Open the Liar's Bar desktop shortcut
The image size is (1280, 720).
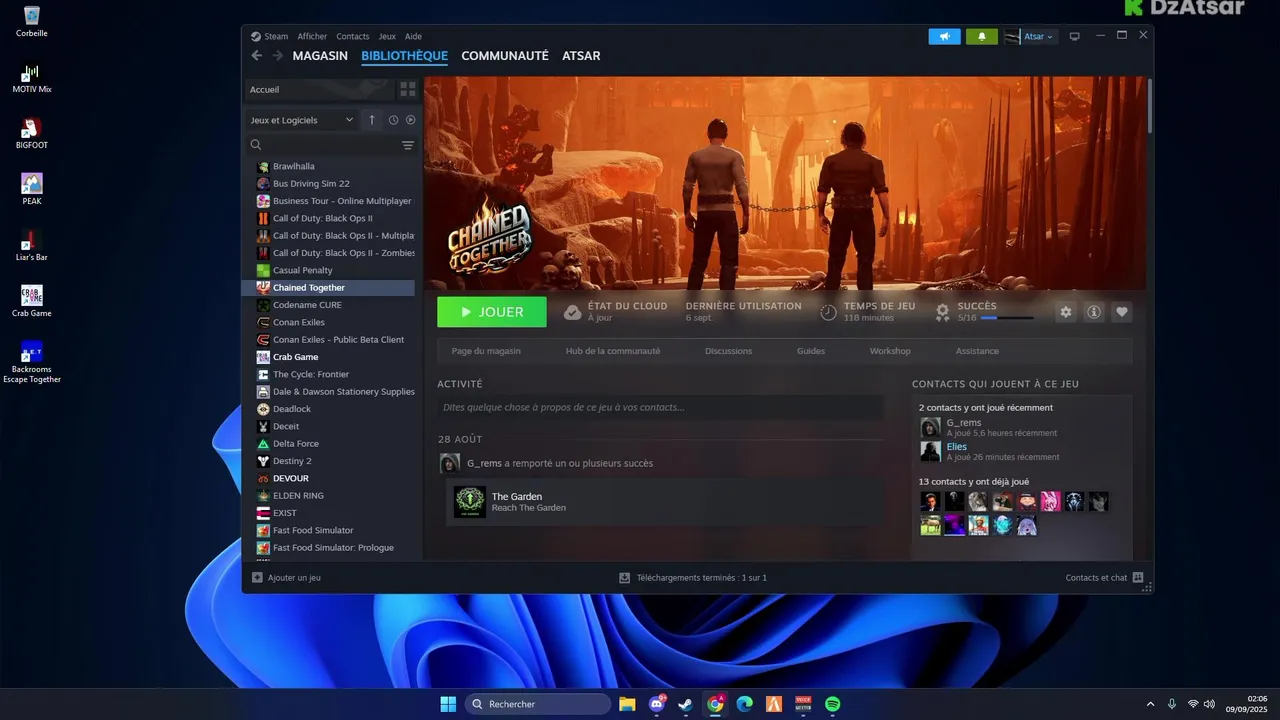point(32,246)
